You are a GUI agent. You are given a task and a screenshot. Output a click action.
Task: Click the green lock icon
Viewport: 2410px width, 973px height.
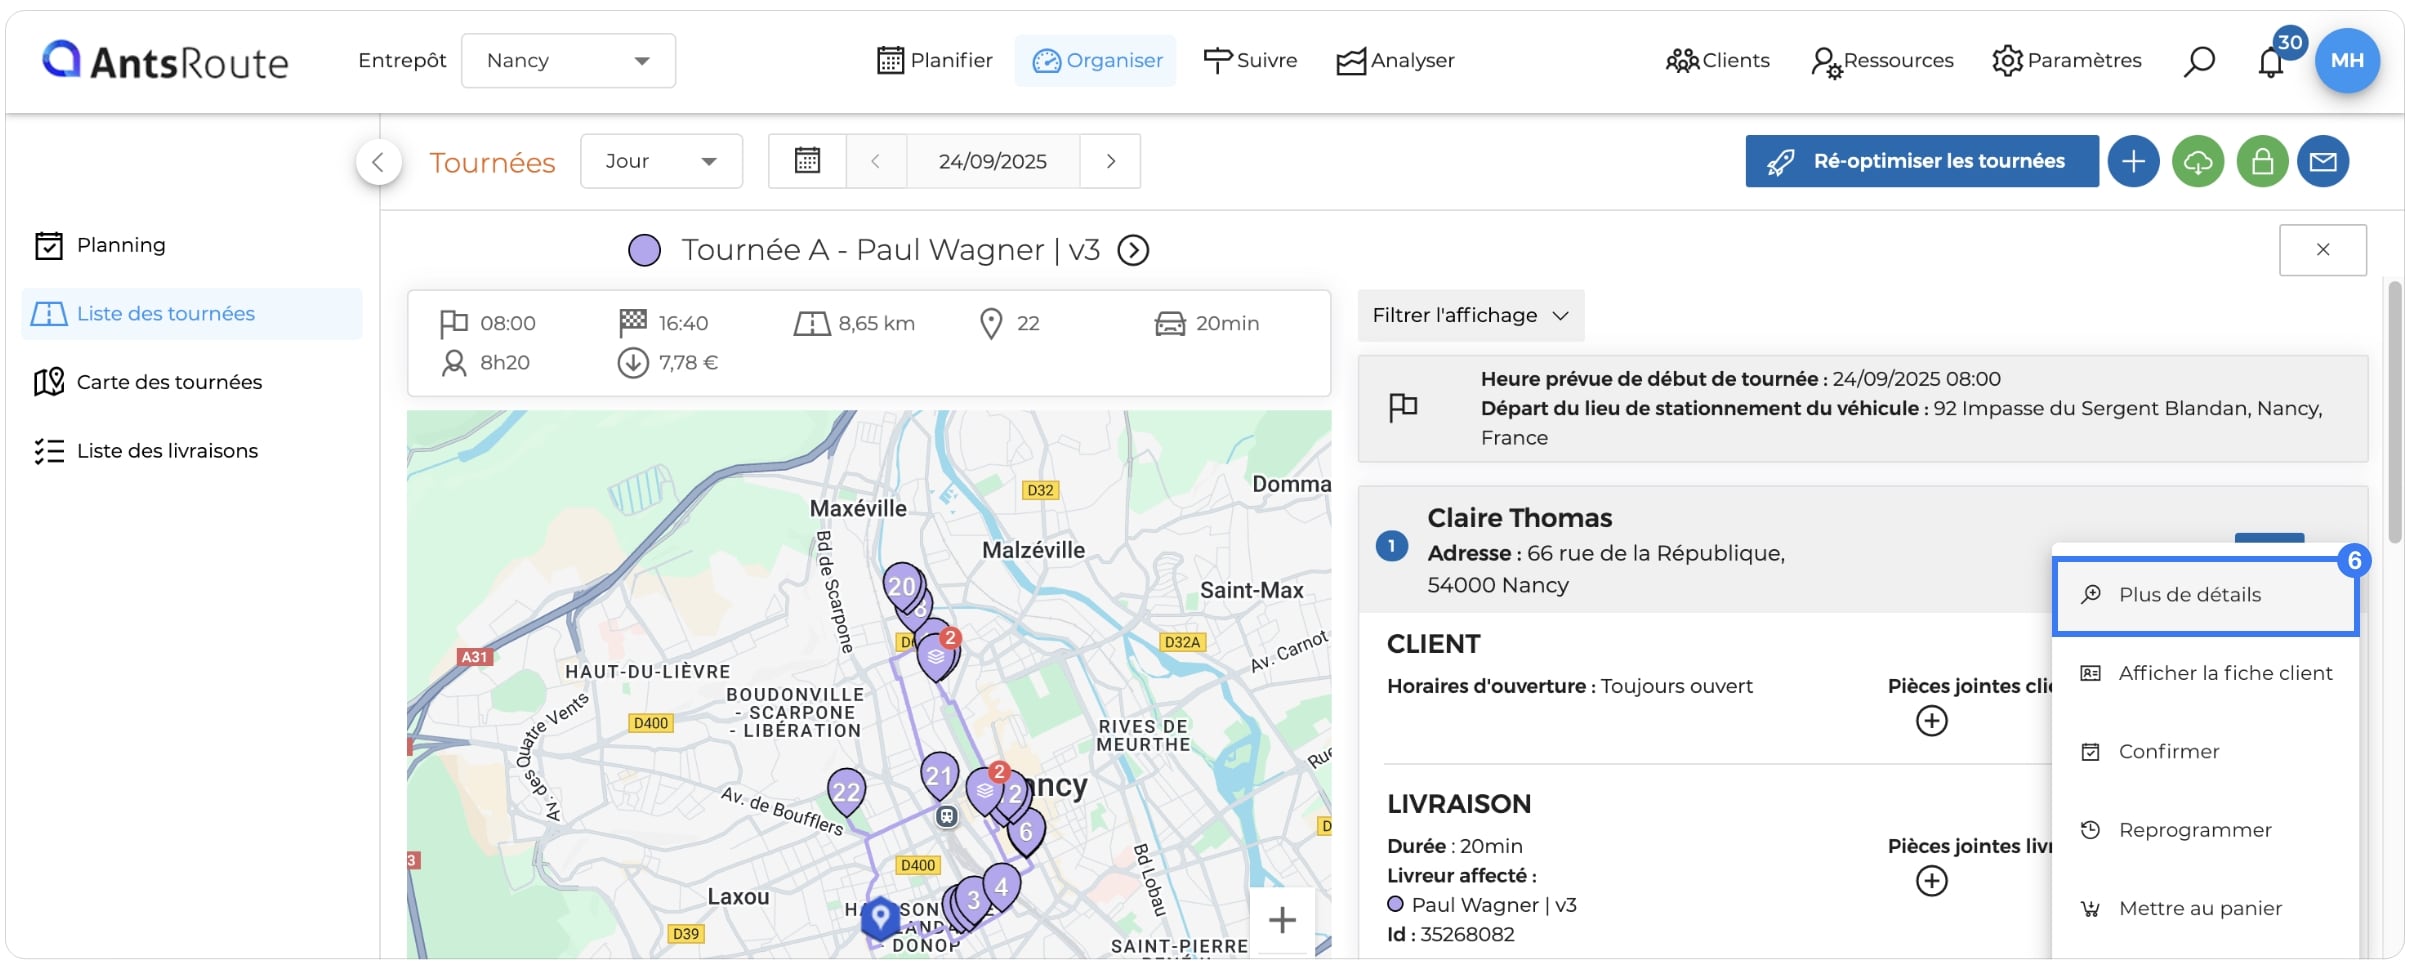2262,161
